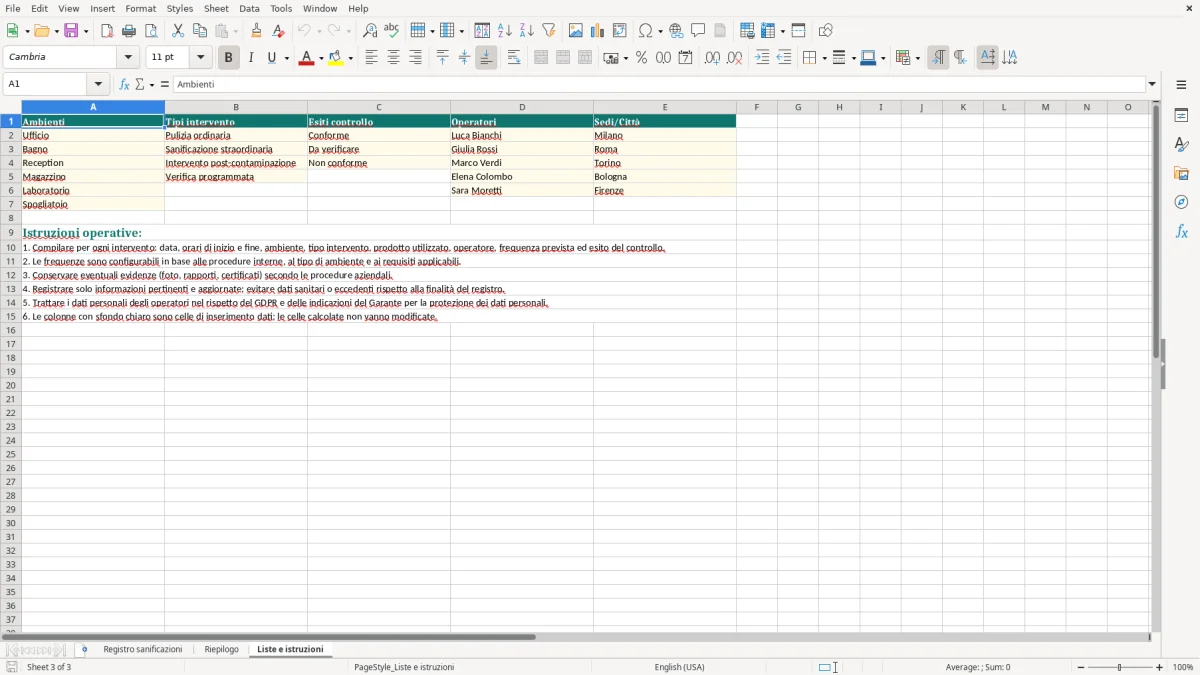
Task: Open sidebar Navigator panel
Action: pos(1181,202)
